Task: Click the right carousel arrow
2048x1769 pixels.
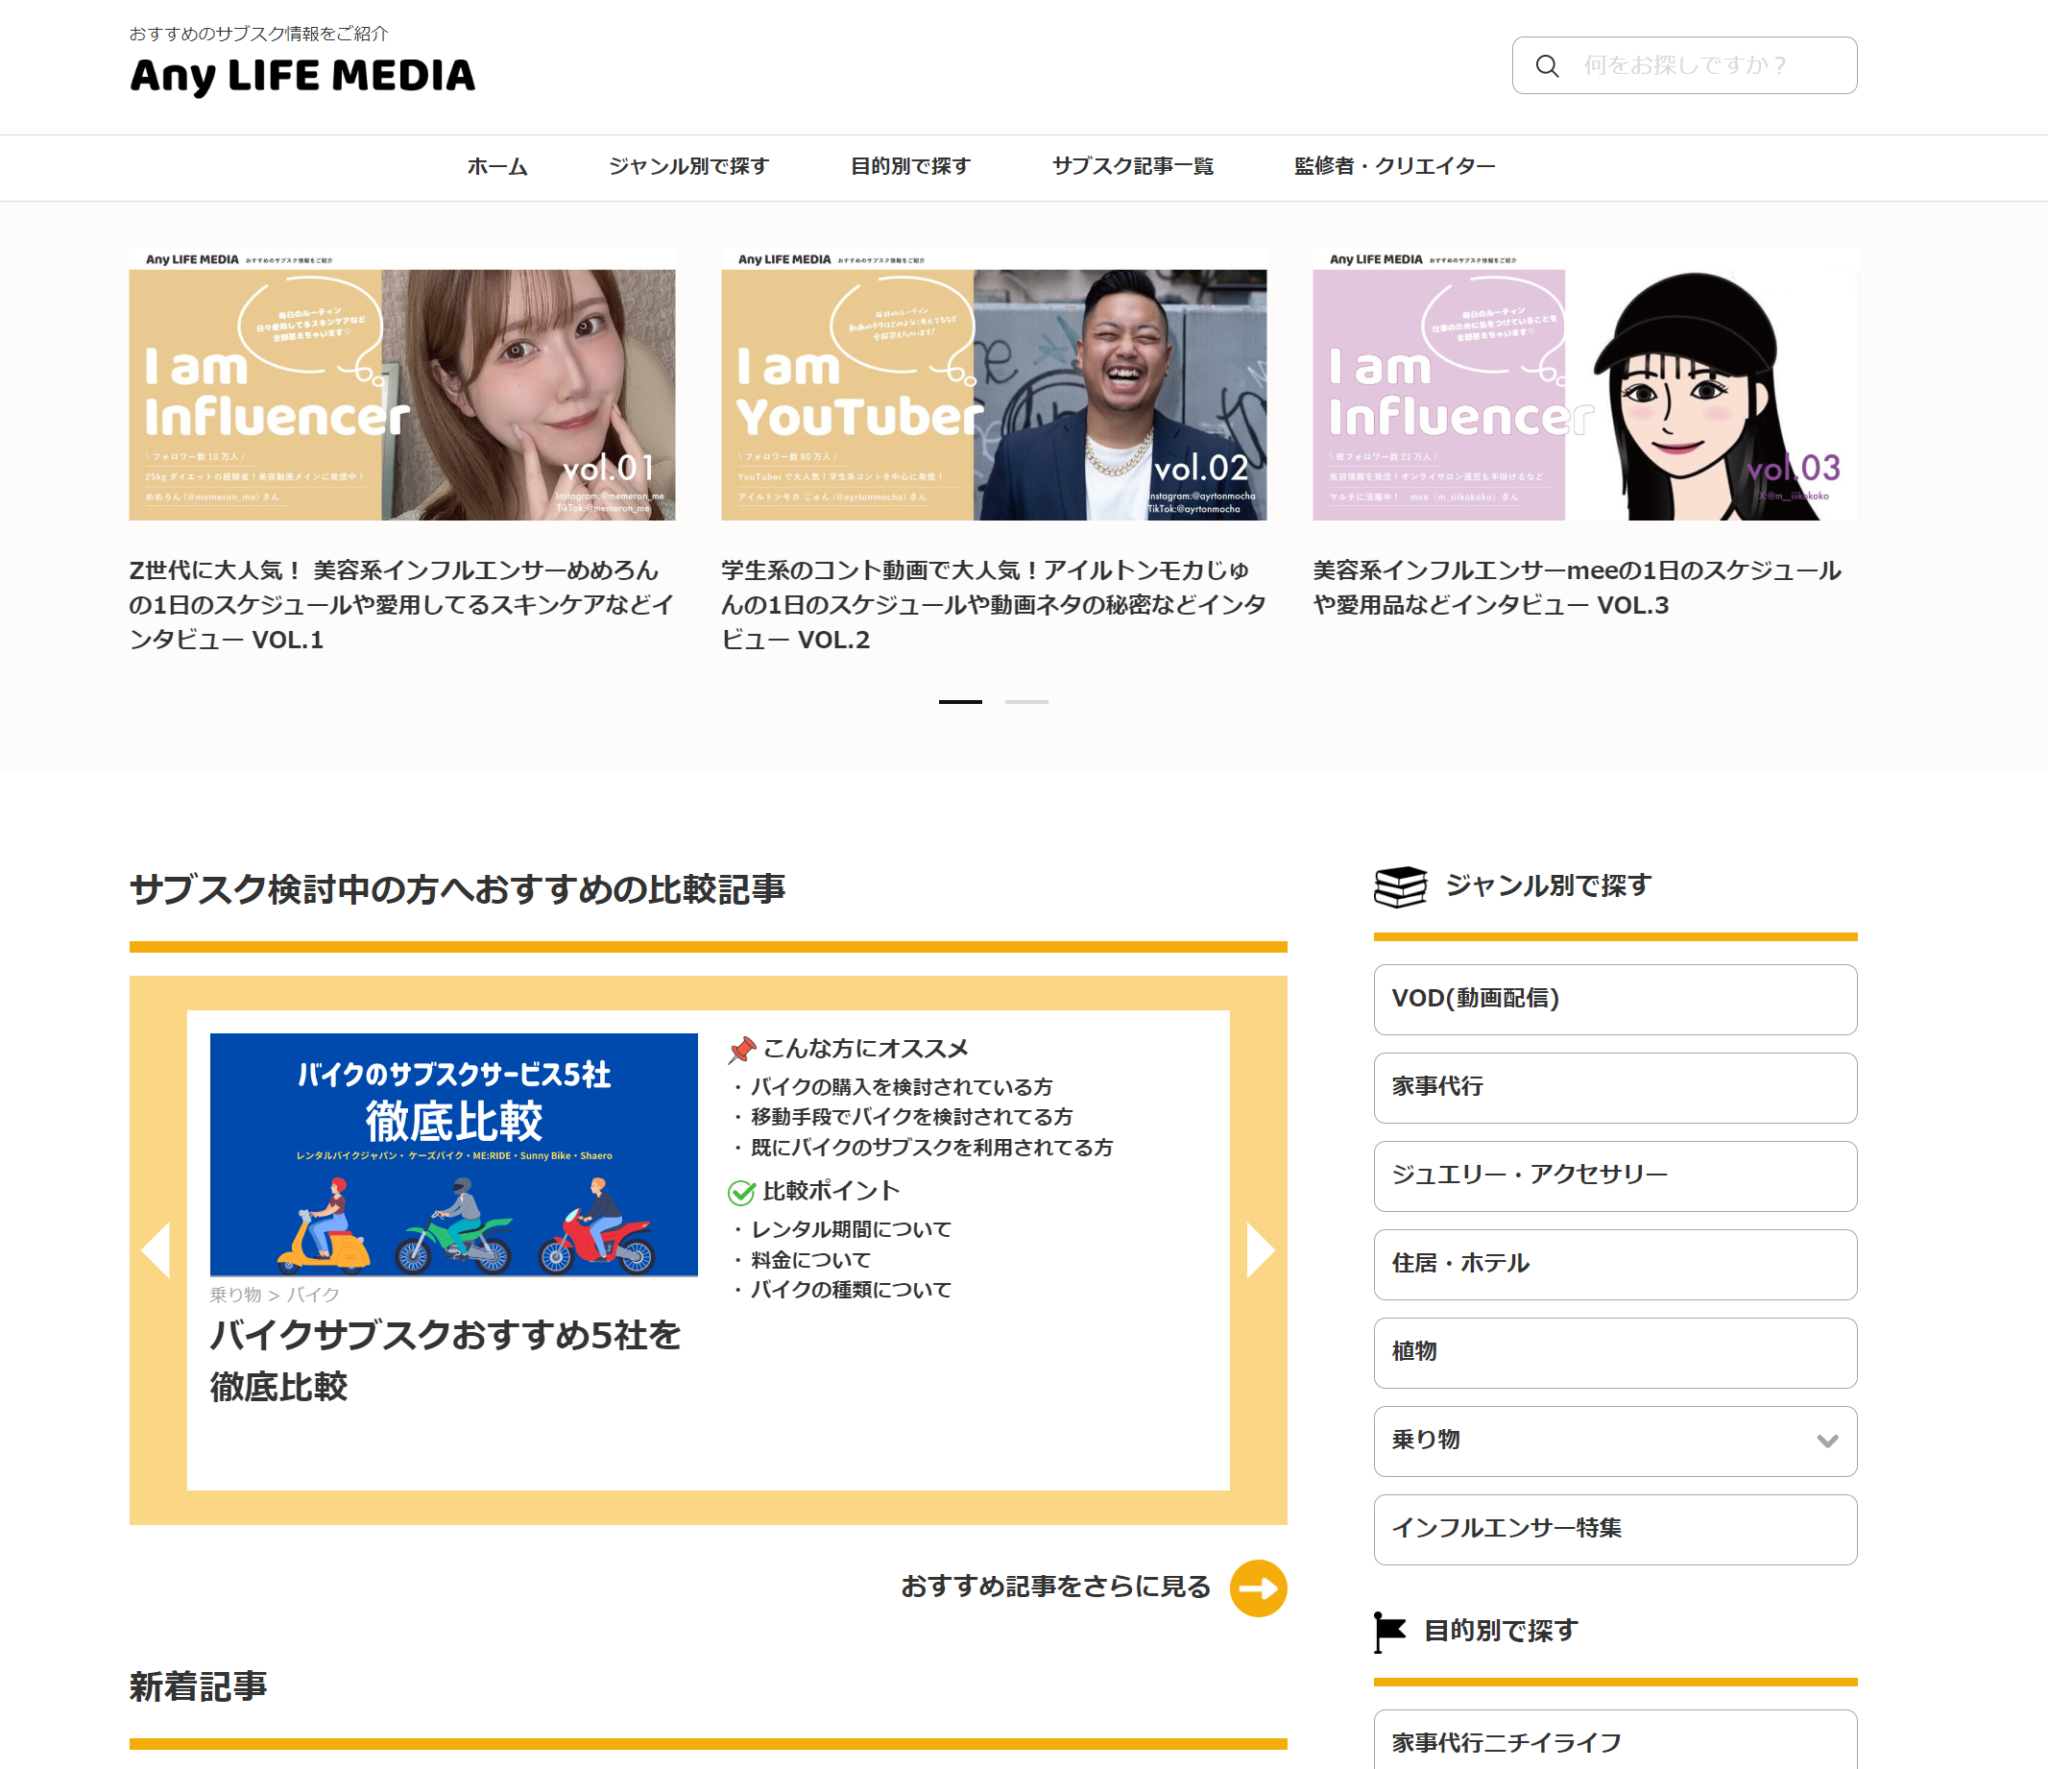Action: pos(1260,1249)
